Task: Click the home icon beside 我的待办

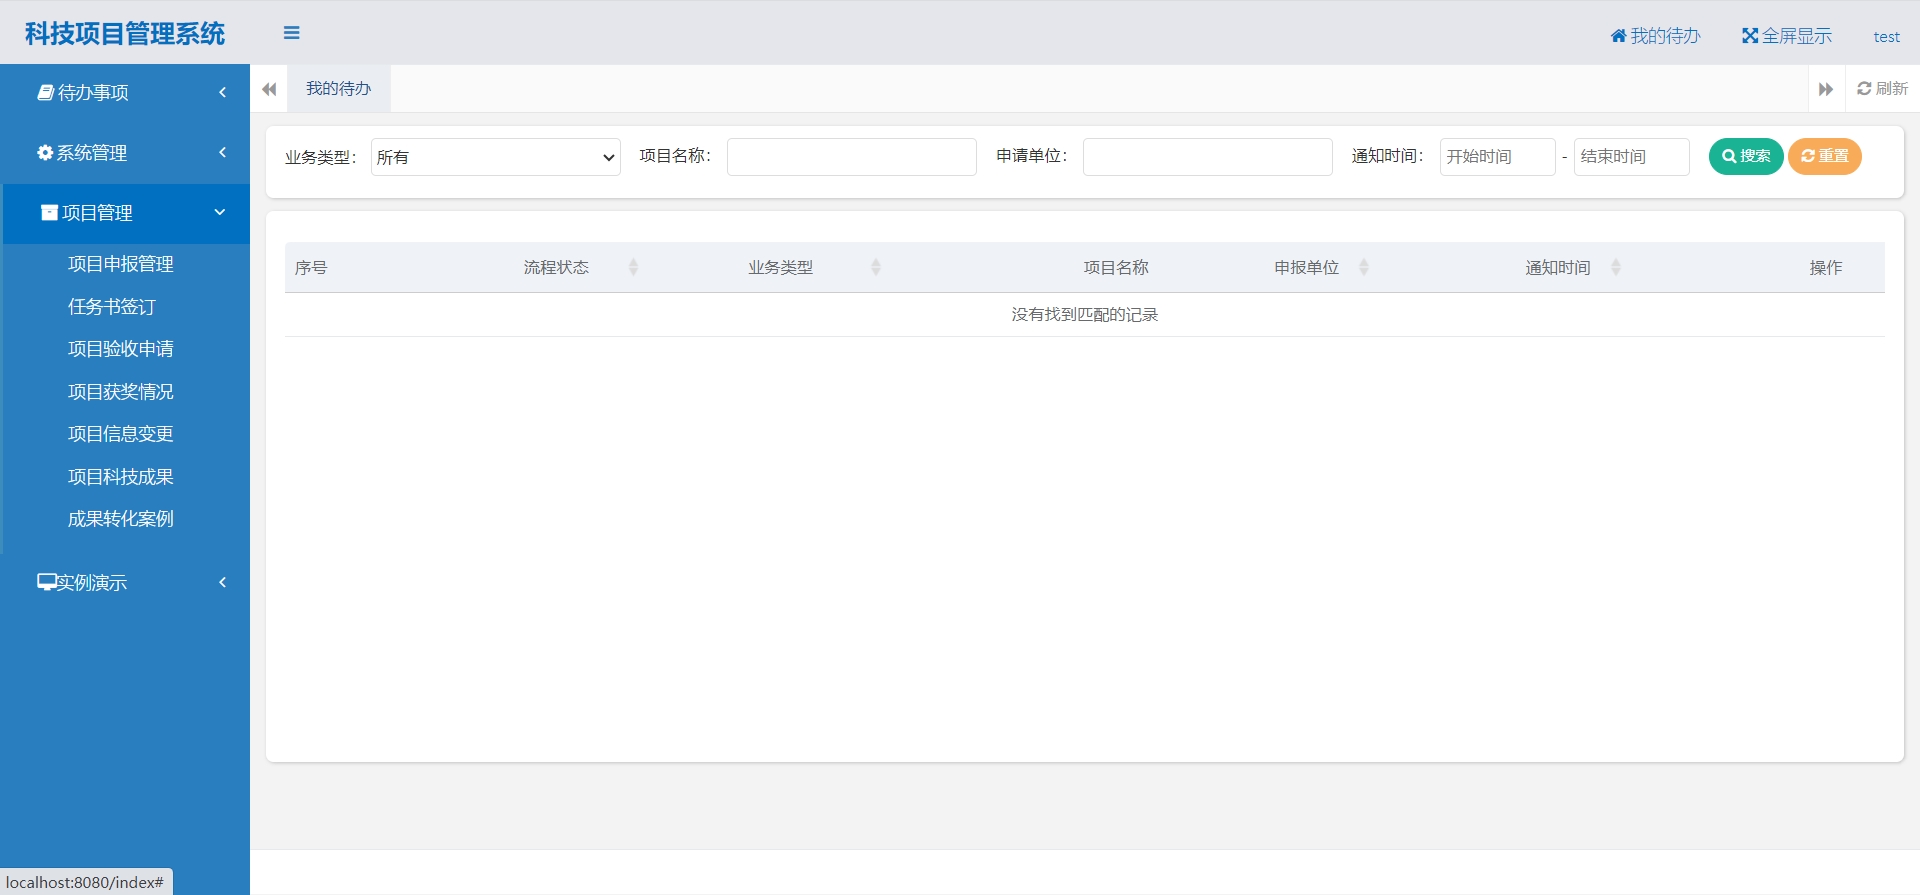Action: click(1618, 36)
